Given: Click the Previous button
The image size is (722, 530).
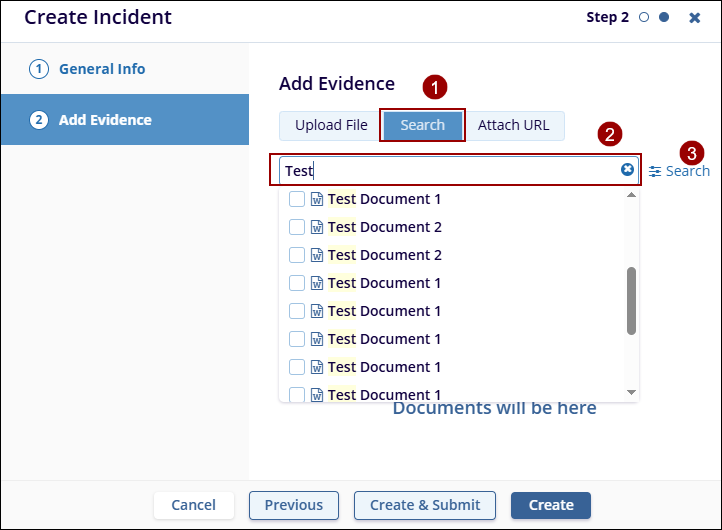Looking at the screenshot, I should point(293,505).
